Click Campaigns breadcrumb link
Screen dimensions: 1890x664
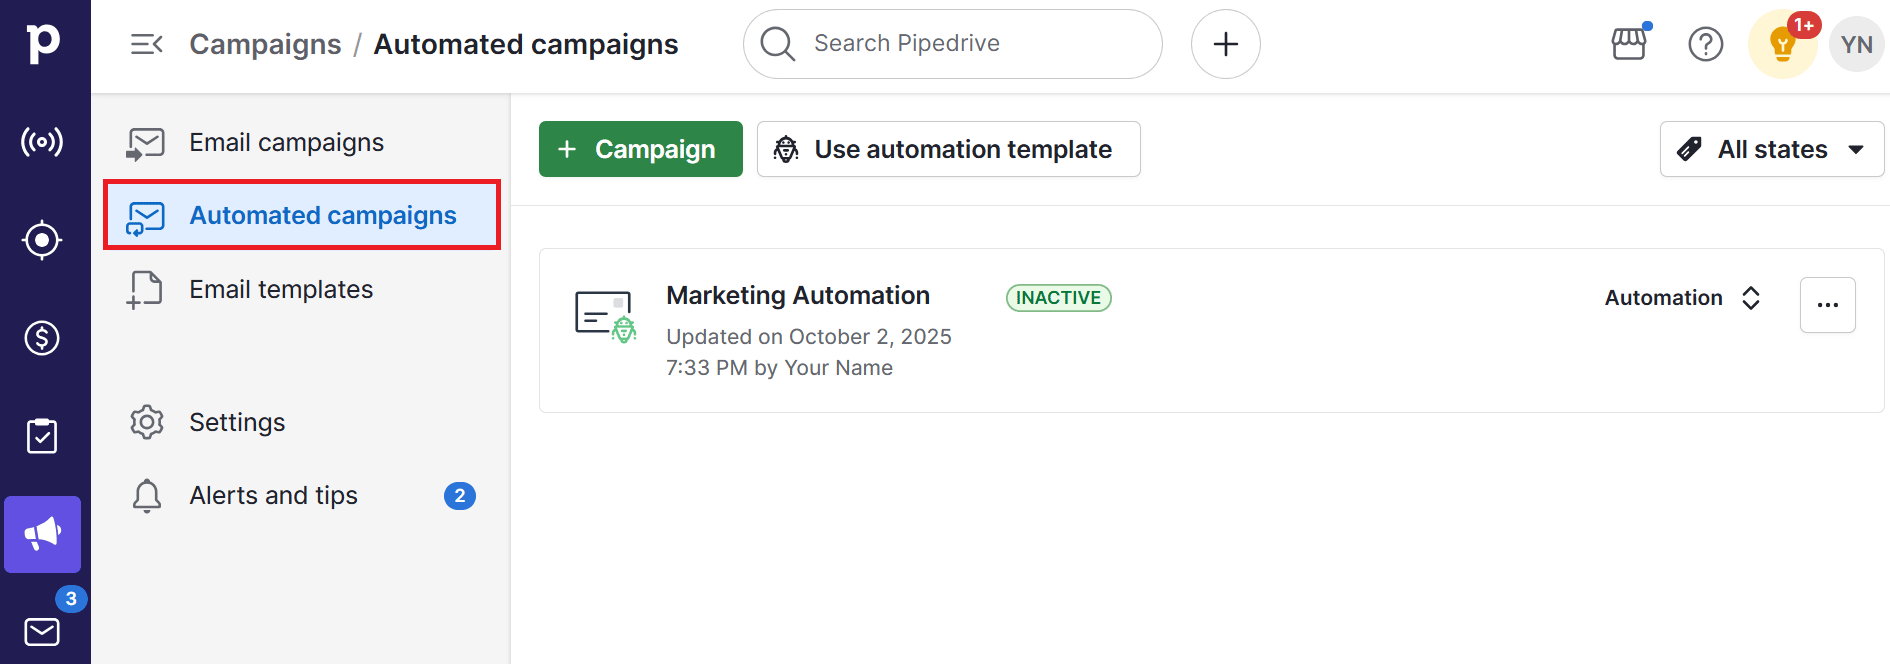click(265, 44)
